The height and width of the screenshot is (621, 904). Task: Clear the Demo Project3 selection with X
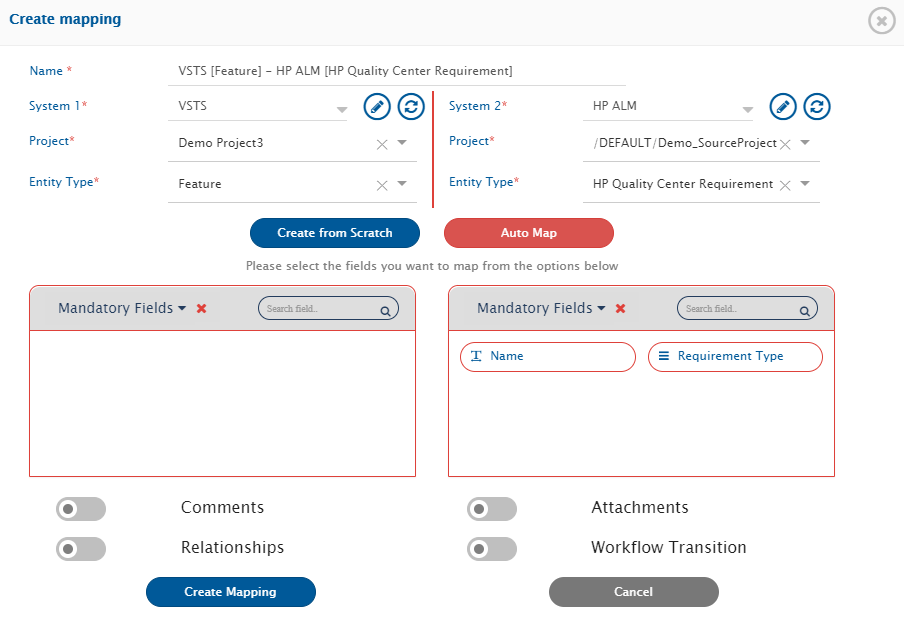click(x=381, y=144)
